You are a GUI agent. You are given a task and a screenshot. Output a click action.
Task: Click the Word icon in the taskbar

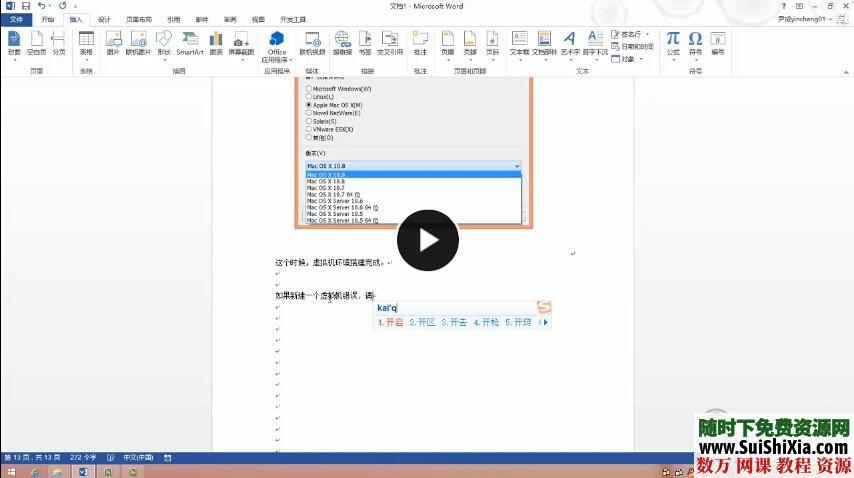83,472
